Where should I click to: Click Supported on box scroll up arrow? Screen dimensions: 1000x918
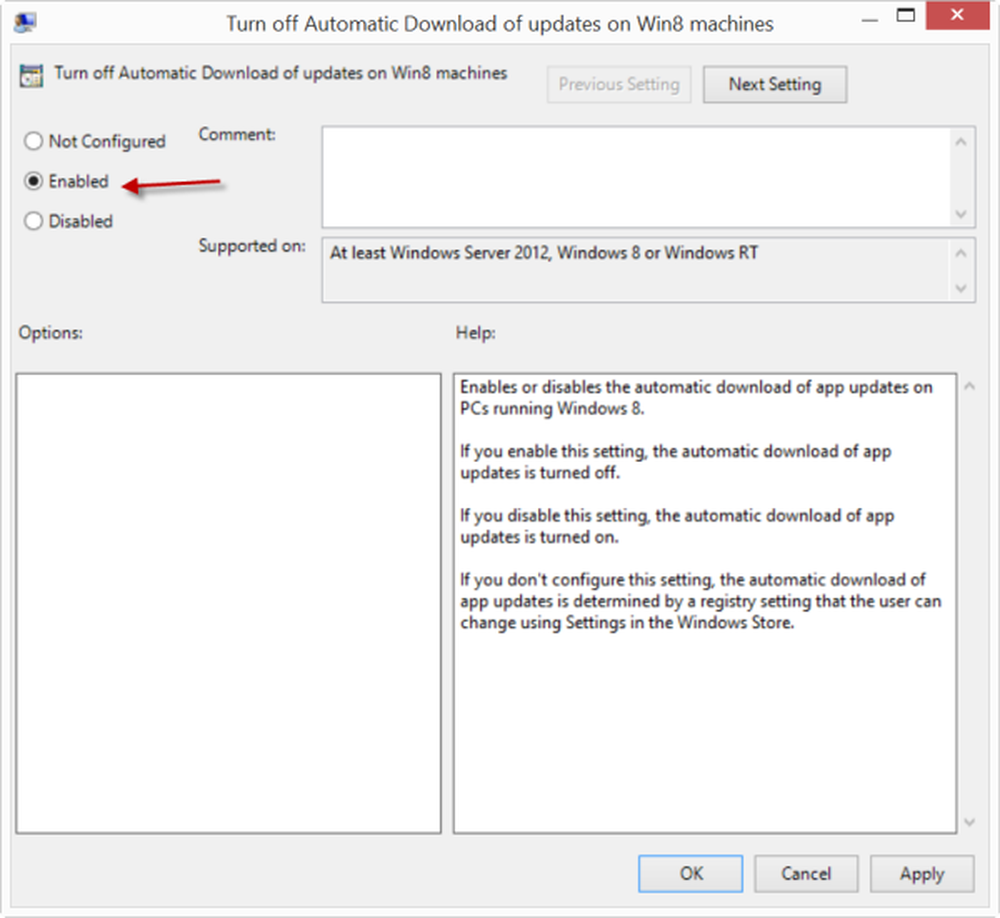pos(961,253)
